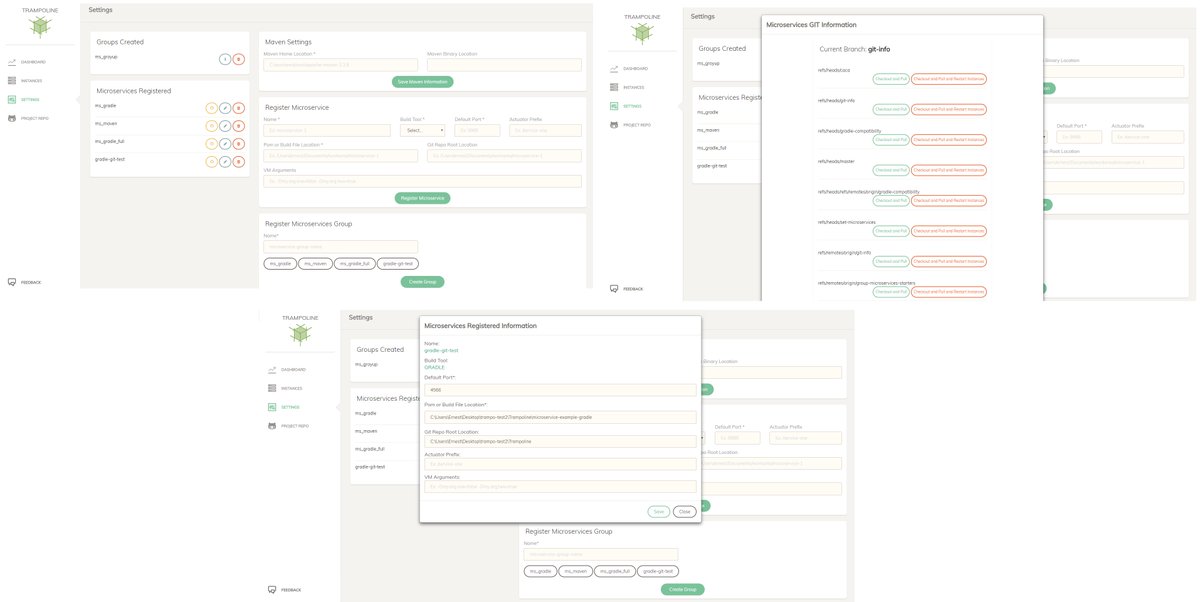
Task: Open Project Repo beside GIT Information dialog
Action: point(631,125)
